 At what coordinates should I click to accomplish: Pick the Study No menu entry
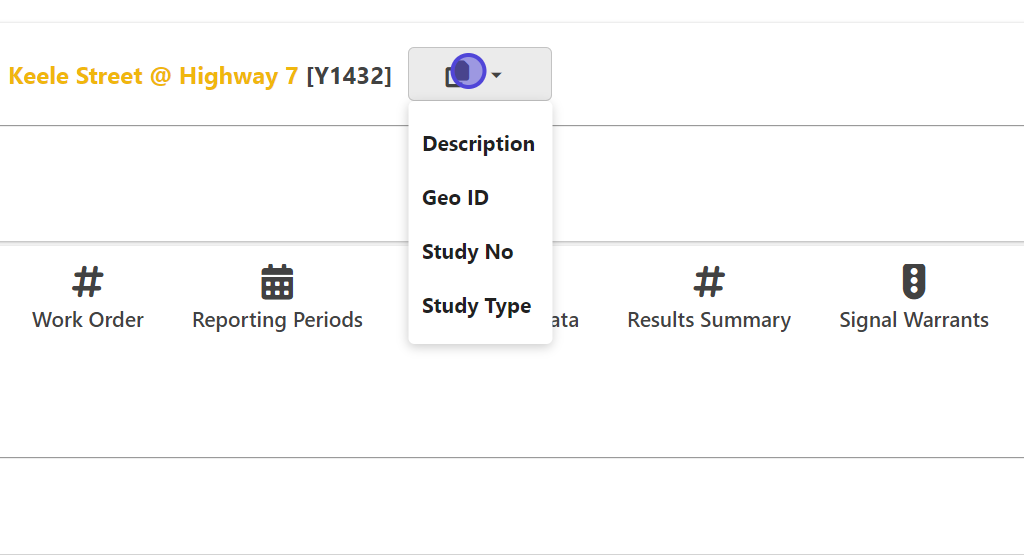tap(467, 252)
